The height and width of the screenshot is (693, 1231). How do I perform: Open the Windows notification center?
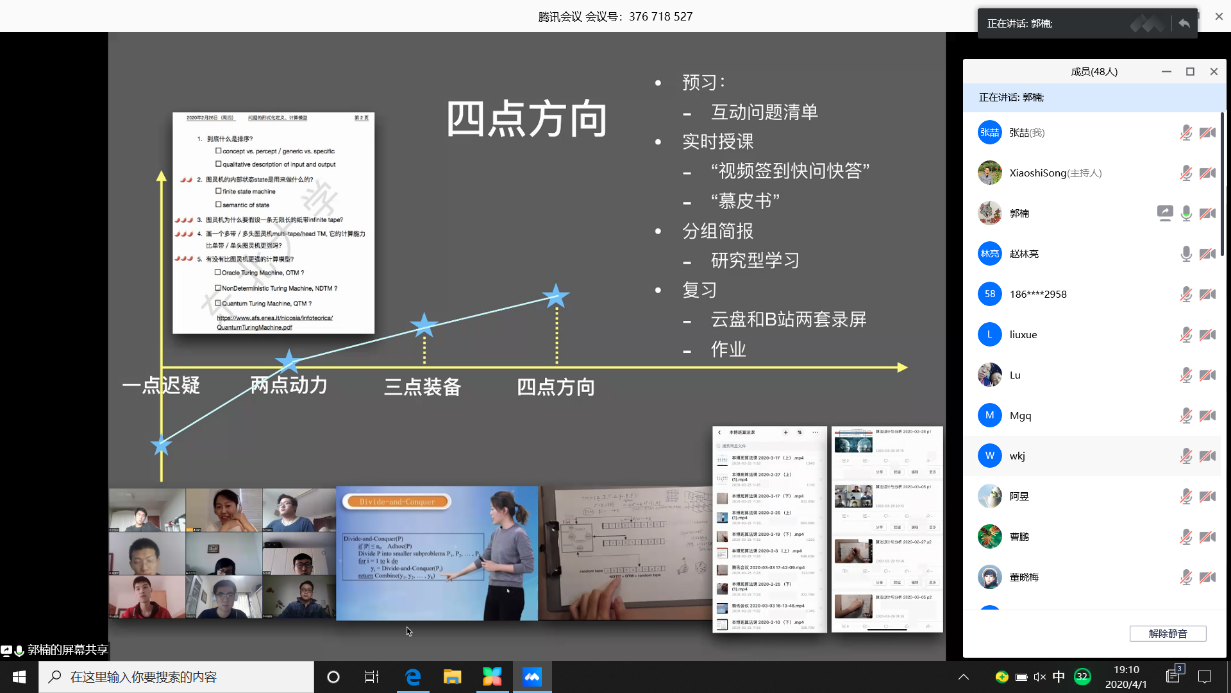pos(1206,677)
